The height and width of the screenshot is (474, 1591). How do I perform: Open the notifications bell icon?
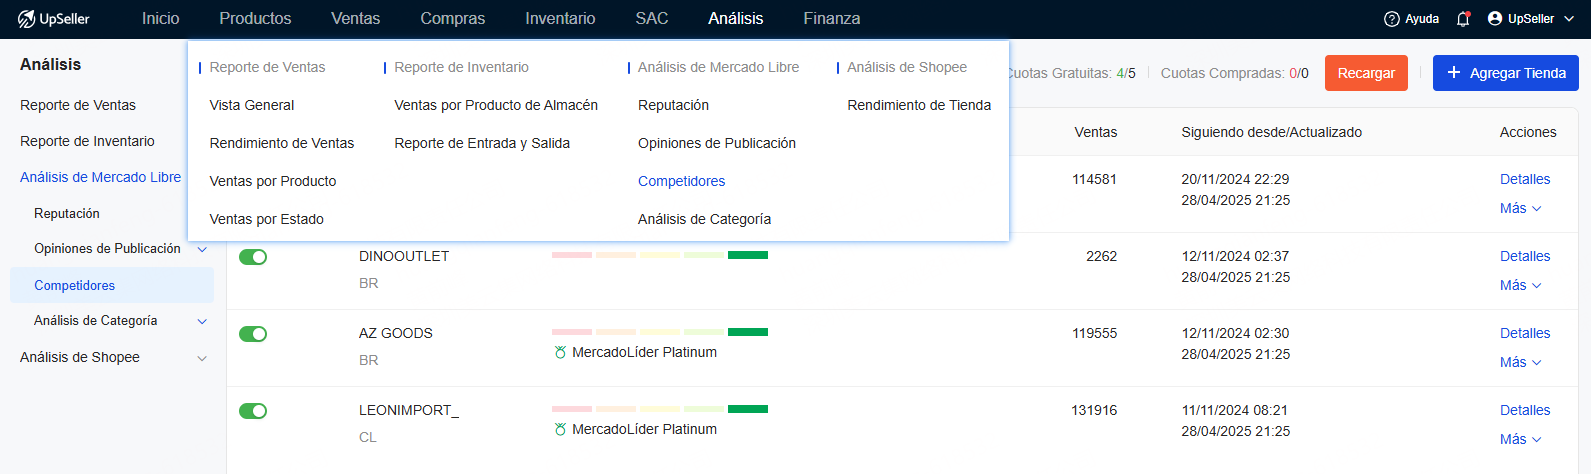point(1463,19)
